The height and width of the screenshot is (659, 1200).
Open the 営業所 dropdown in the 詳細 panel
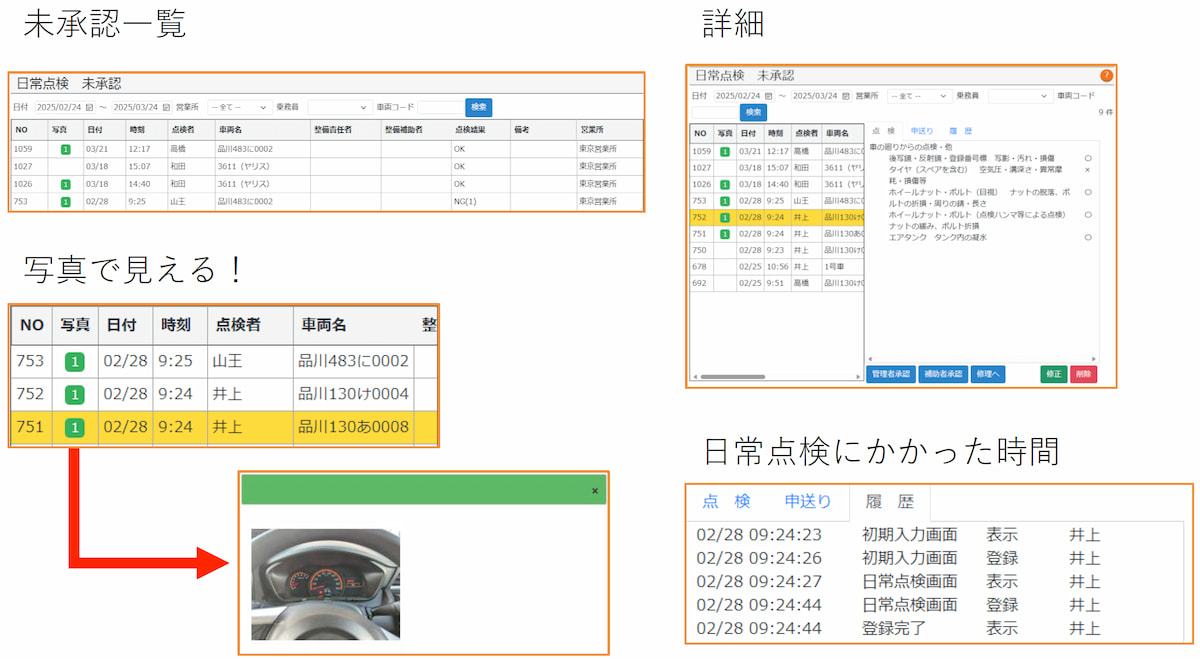point(919,96)
